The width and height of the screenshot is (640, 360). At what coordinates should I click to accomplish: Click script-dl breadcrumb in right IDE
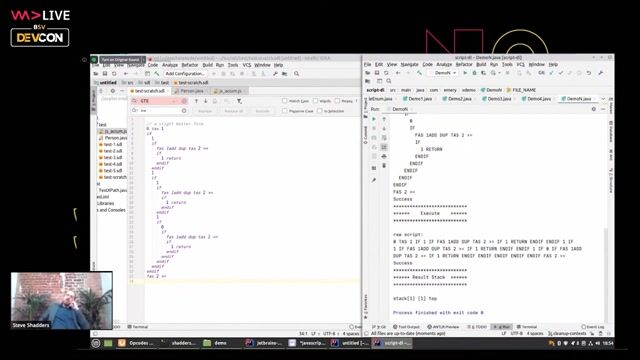pos(375,90)
